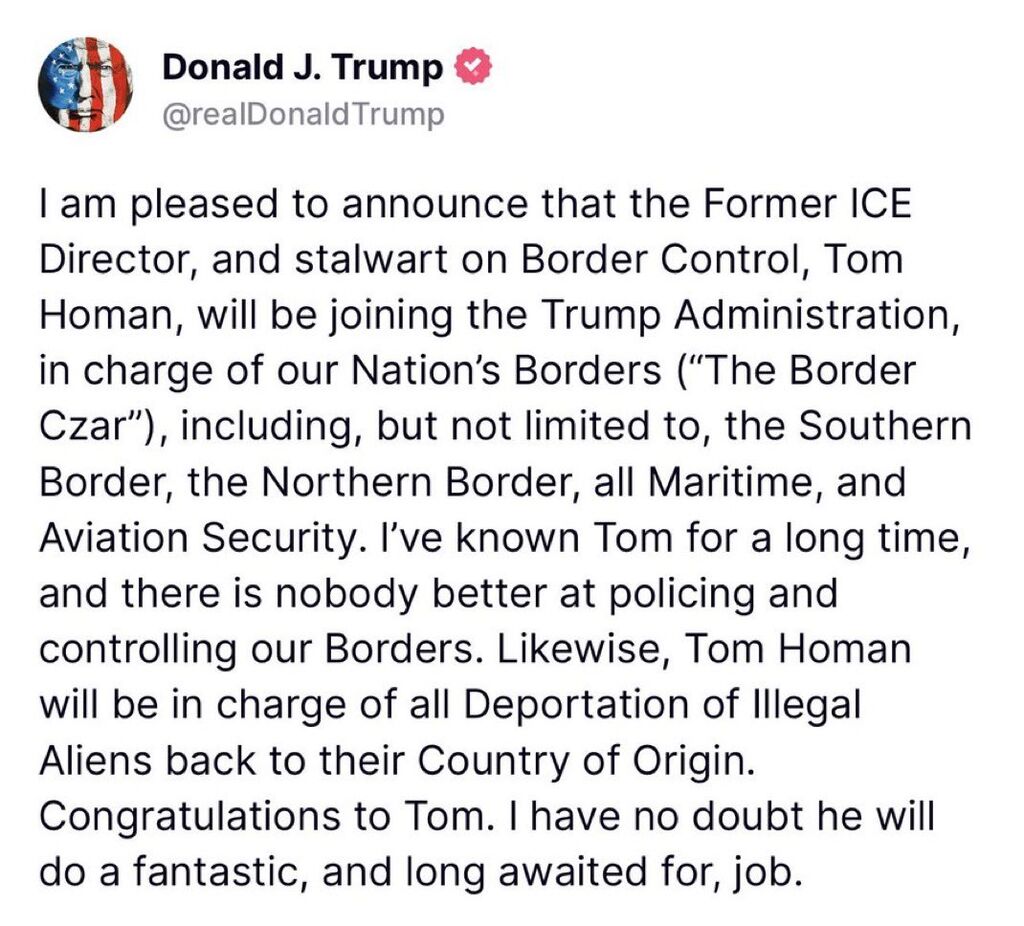Click the phrase "Nation's Borders" in post

507,370
